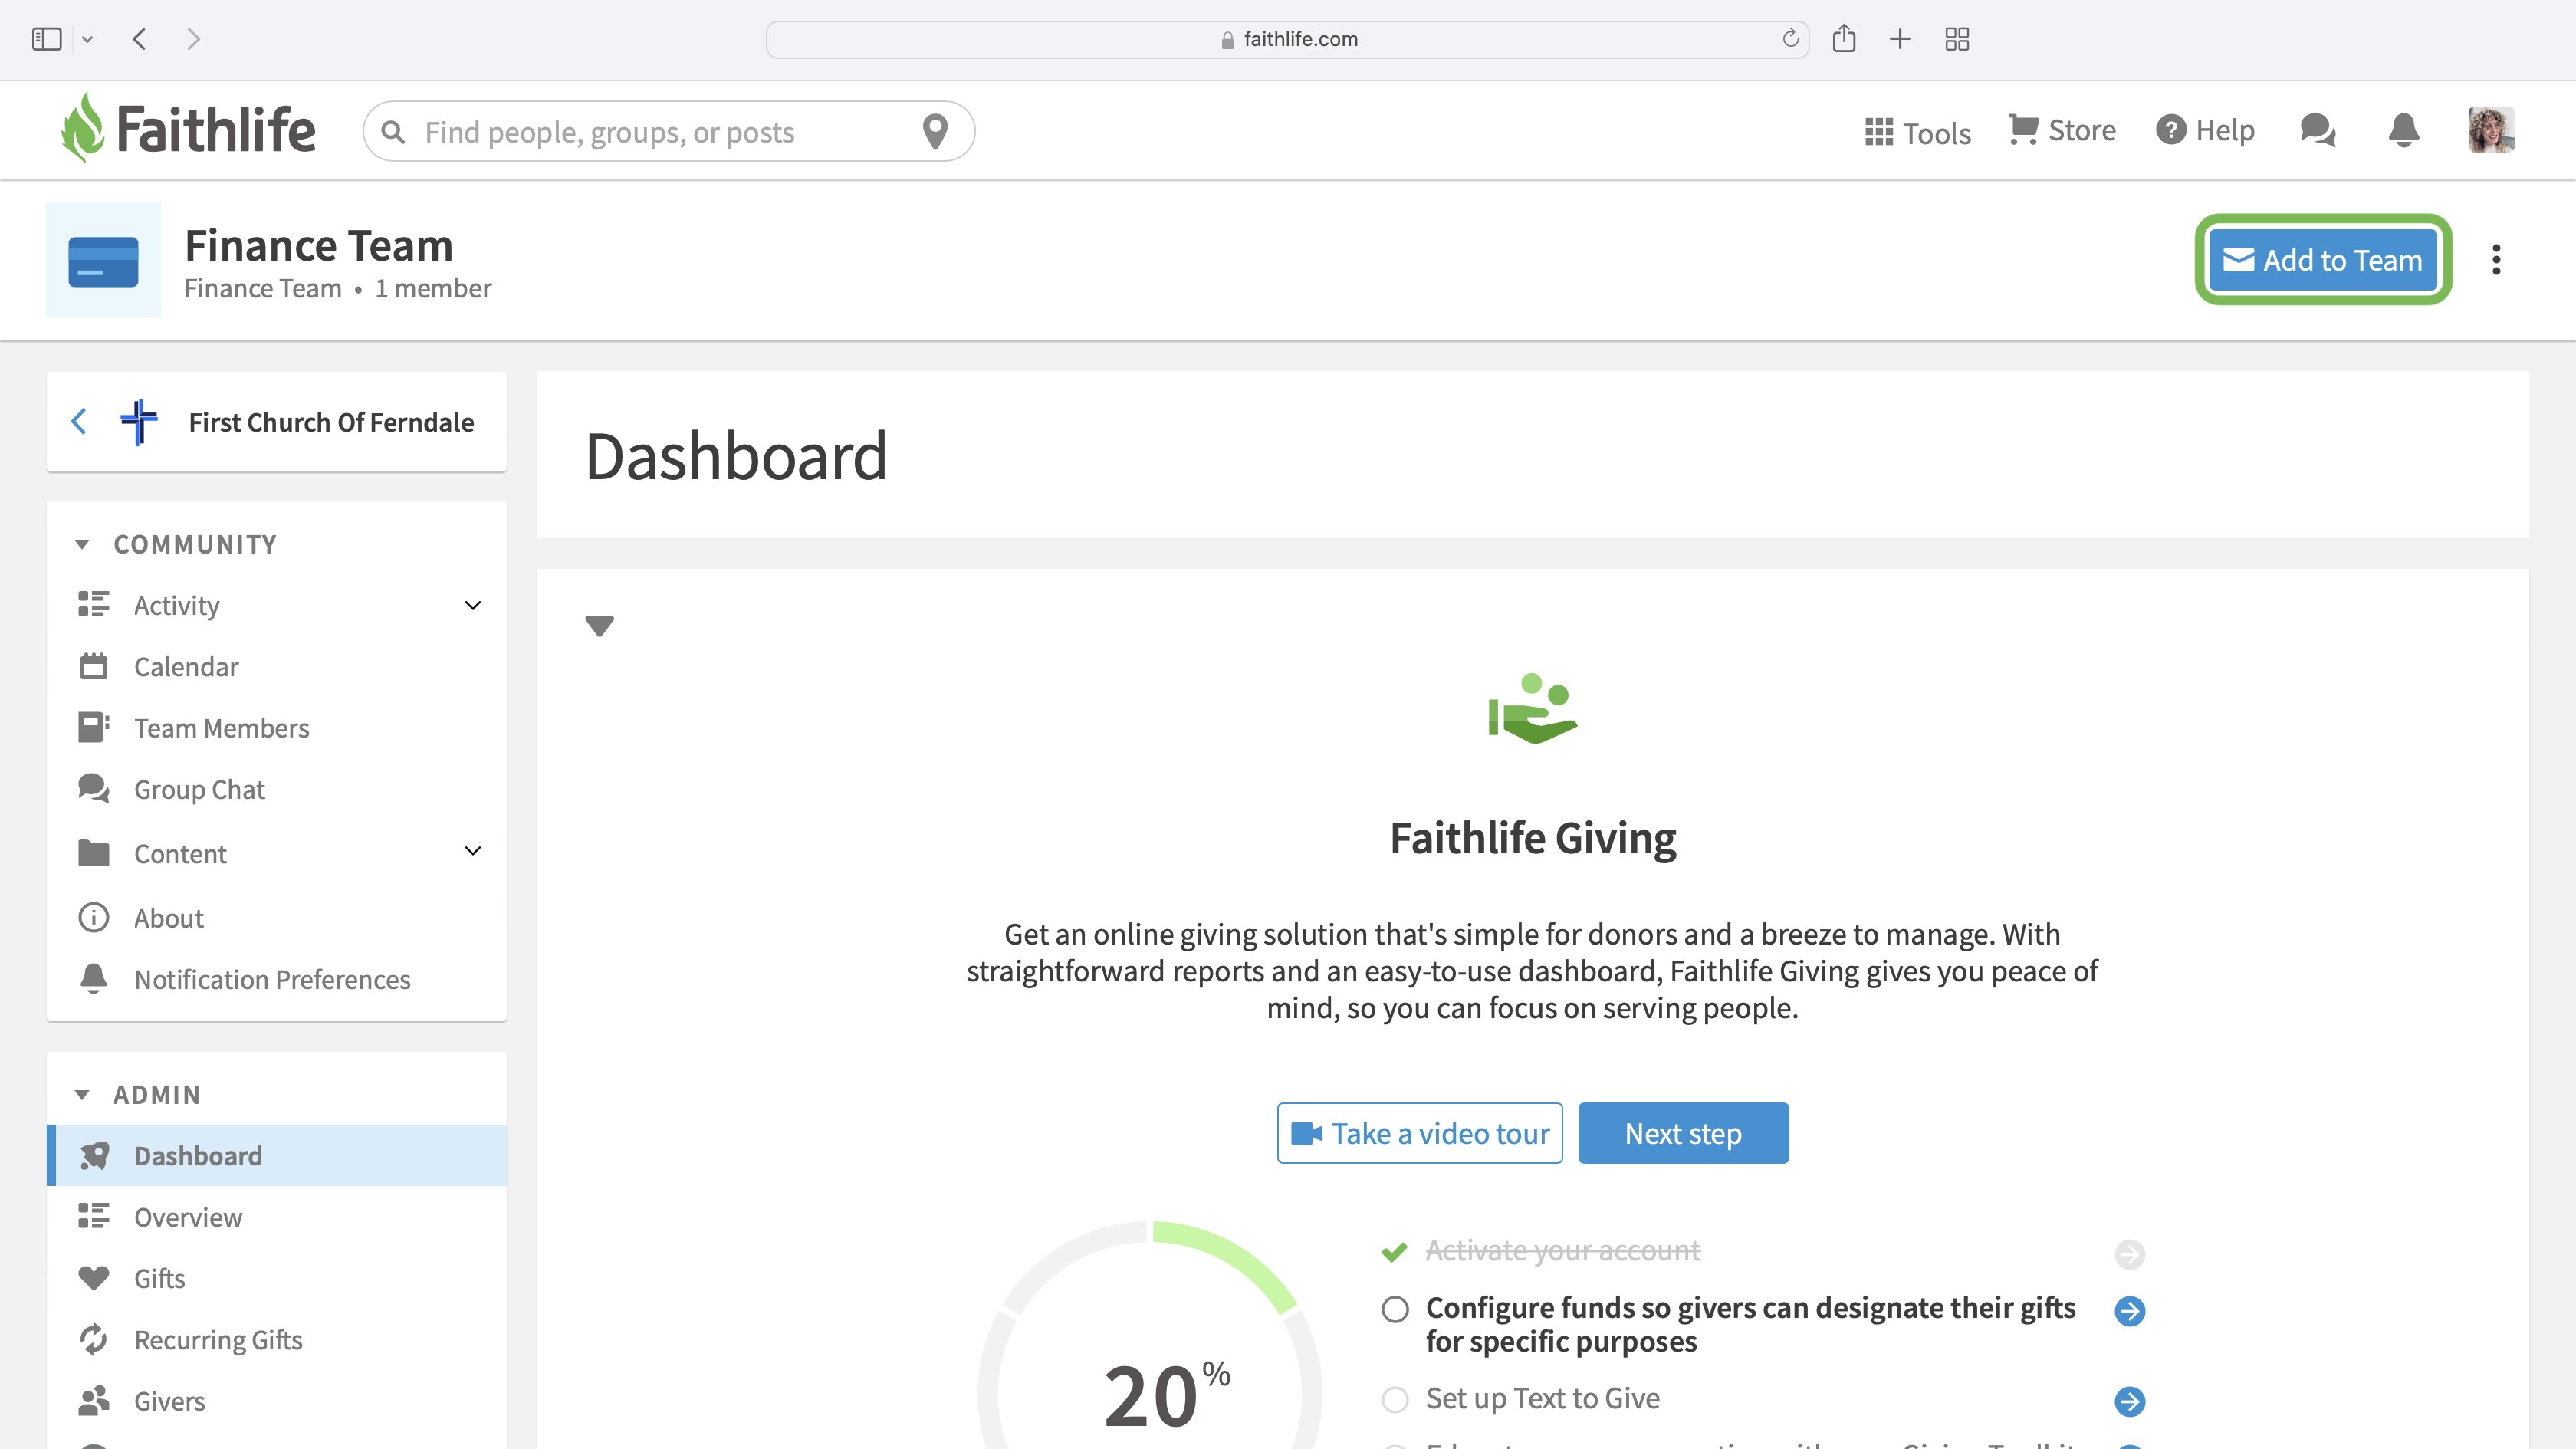Image resolution: width=2576 pixels, height=1449 pixels.
Task: Open the Store cart link
Action: 2062,130
